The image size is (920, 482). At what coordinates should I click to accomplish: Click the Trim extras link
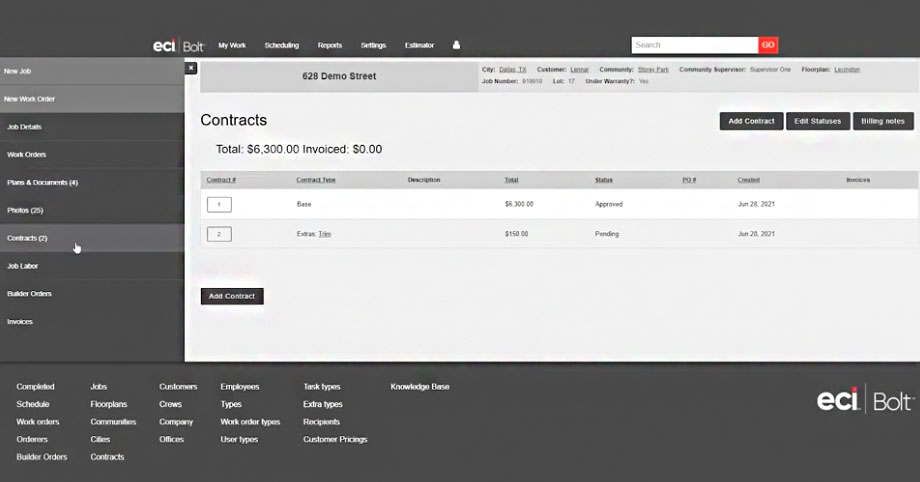(325, 234)
